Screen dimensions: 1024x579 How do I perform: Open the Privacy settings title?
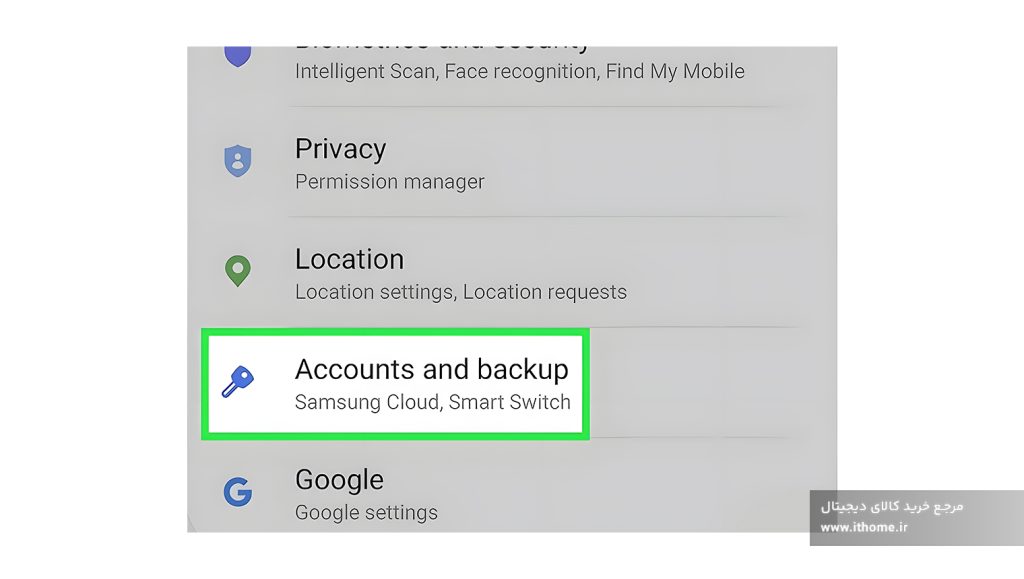pyautogui.click(x=340, y=149)
